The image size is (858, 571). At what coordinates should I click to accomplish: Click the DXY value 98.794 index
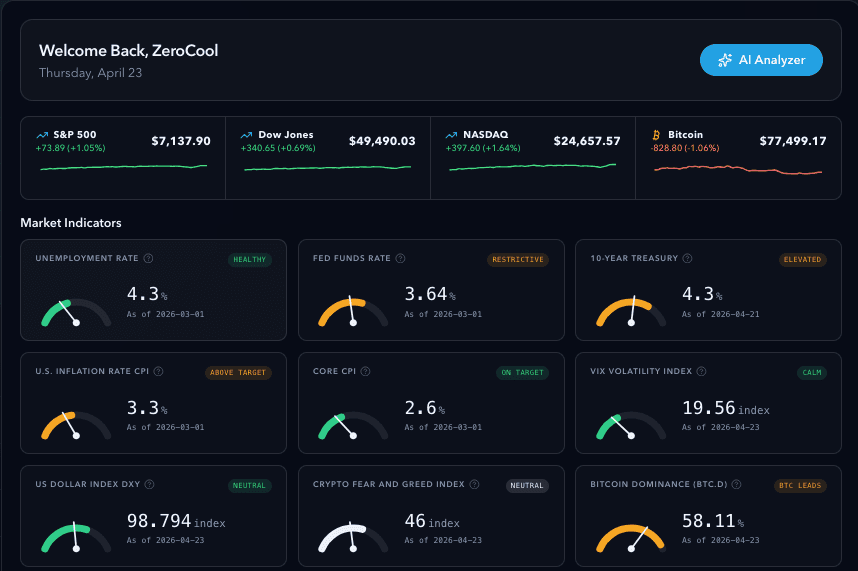176,521
